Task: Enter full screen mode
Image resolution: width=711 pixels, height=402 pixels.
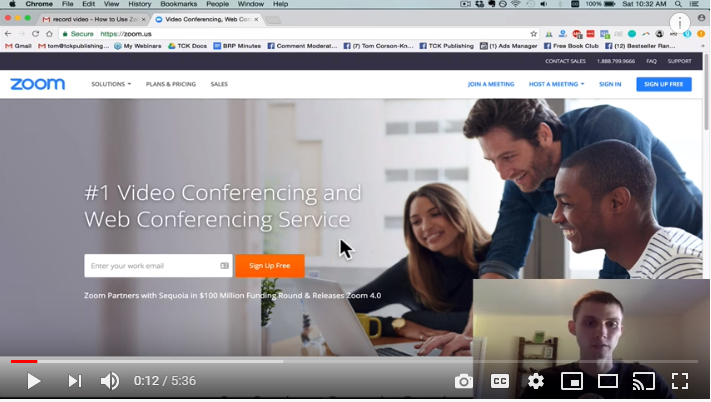Action: (x=680, y=381)
